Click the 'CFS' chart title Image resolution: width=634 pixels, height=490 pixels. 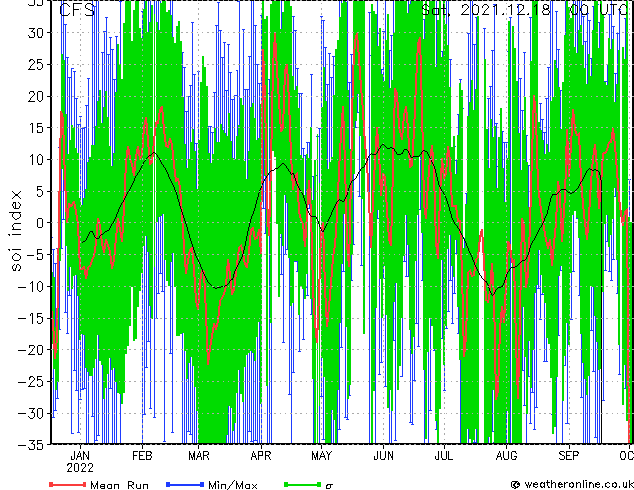pos(77,10)
